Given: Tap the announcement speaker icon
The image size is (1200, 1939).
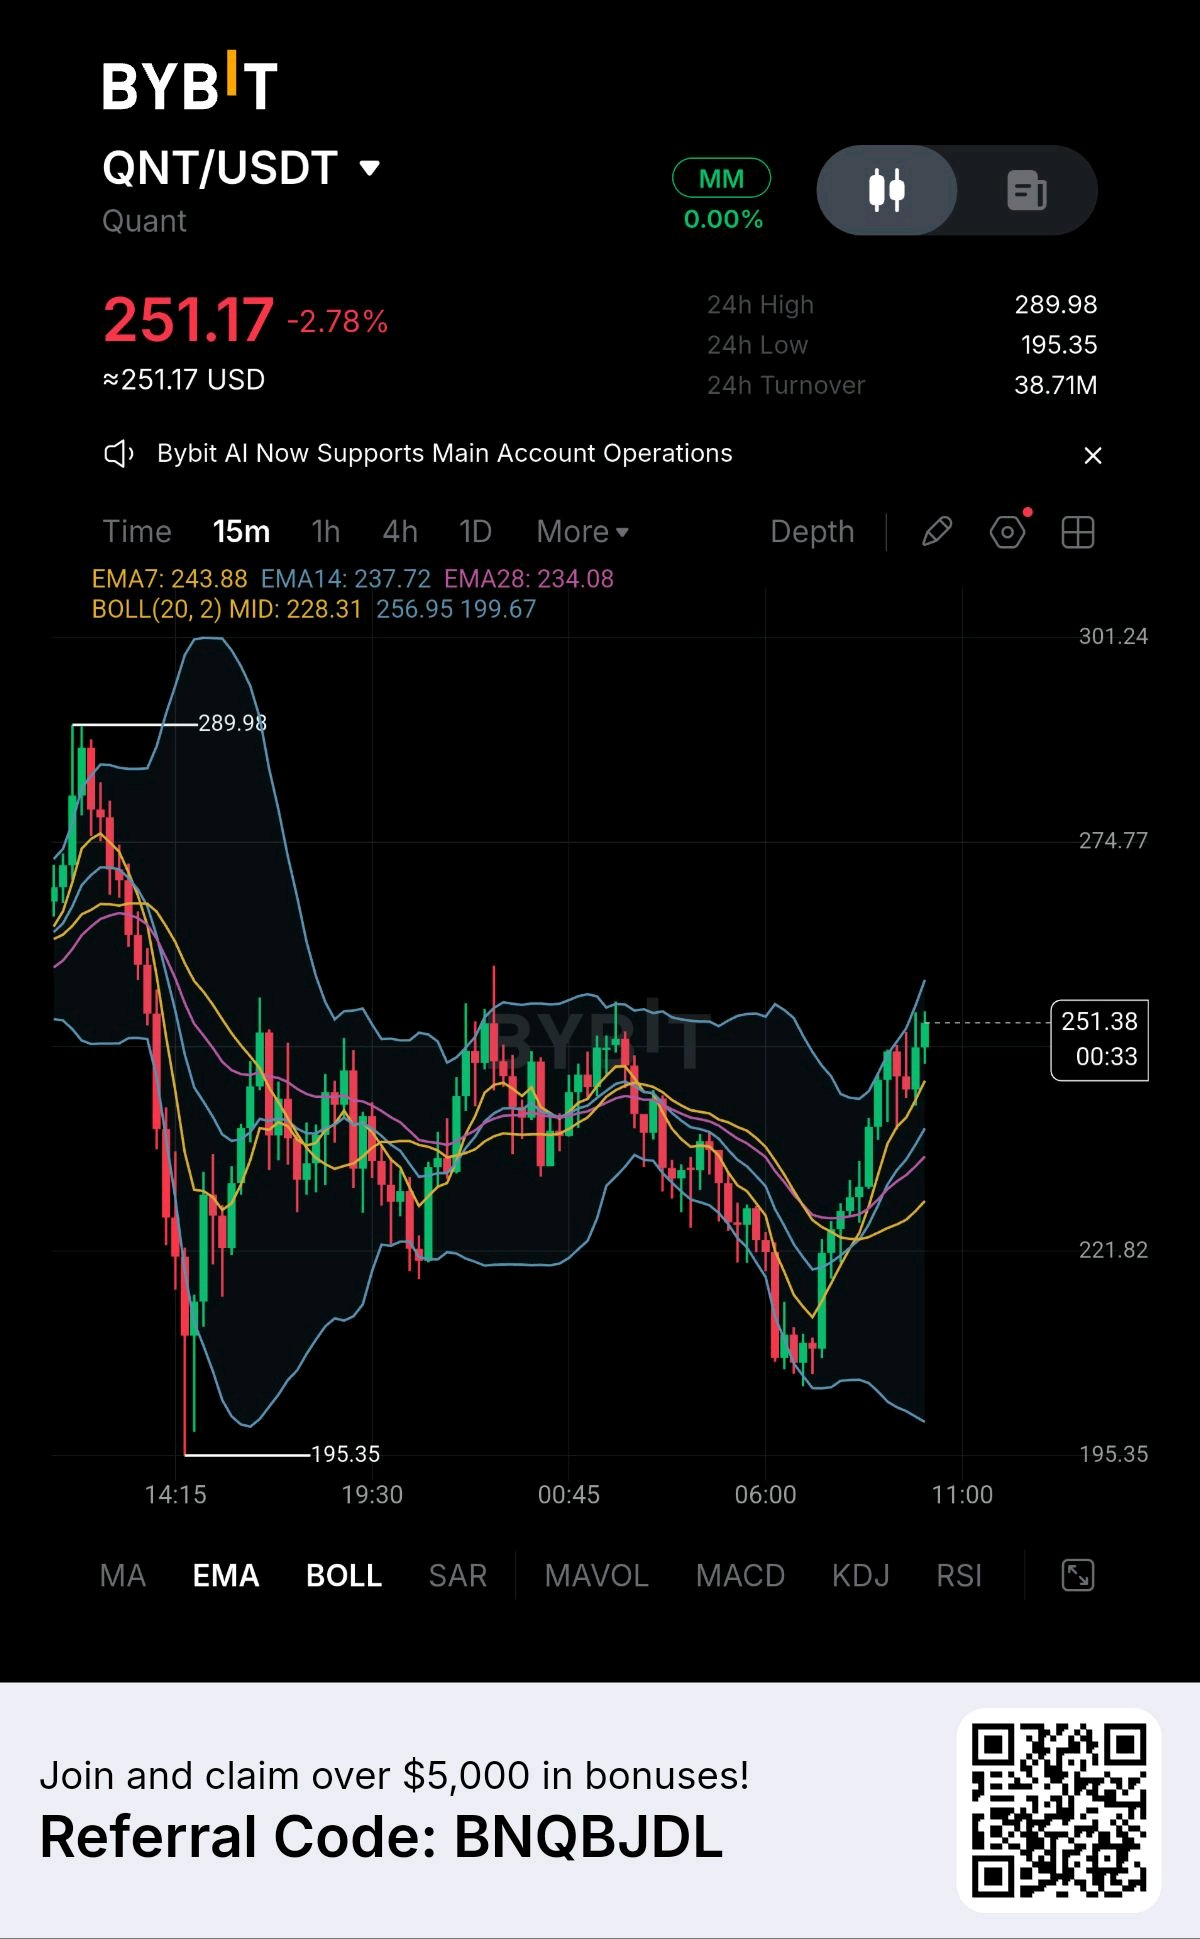Looking at the screenshot, I should click(119, 454).
